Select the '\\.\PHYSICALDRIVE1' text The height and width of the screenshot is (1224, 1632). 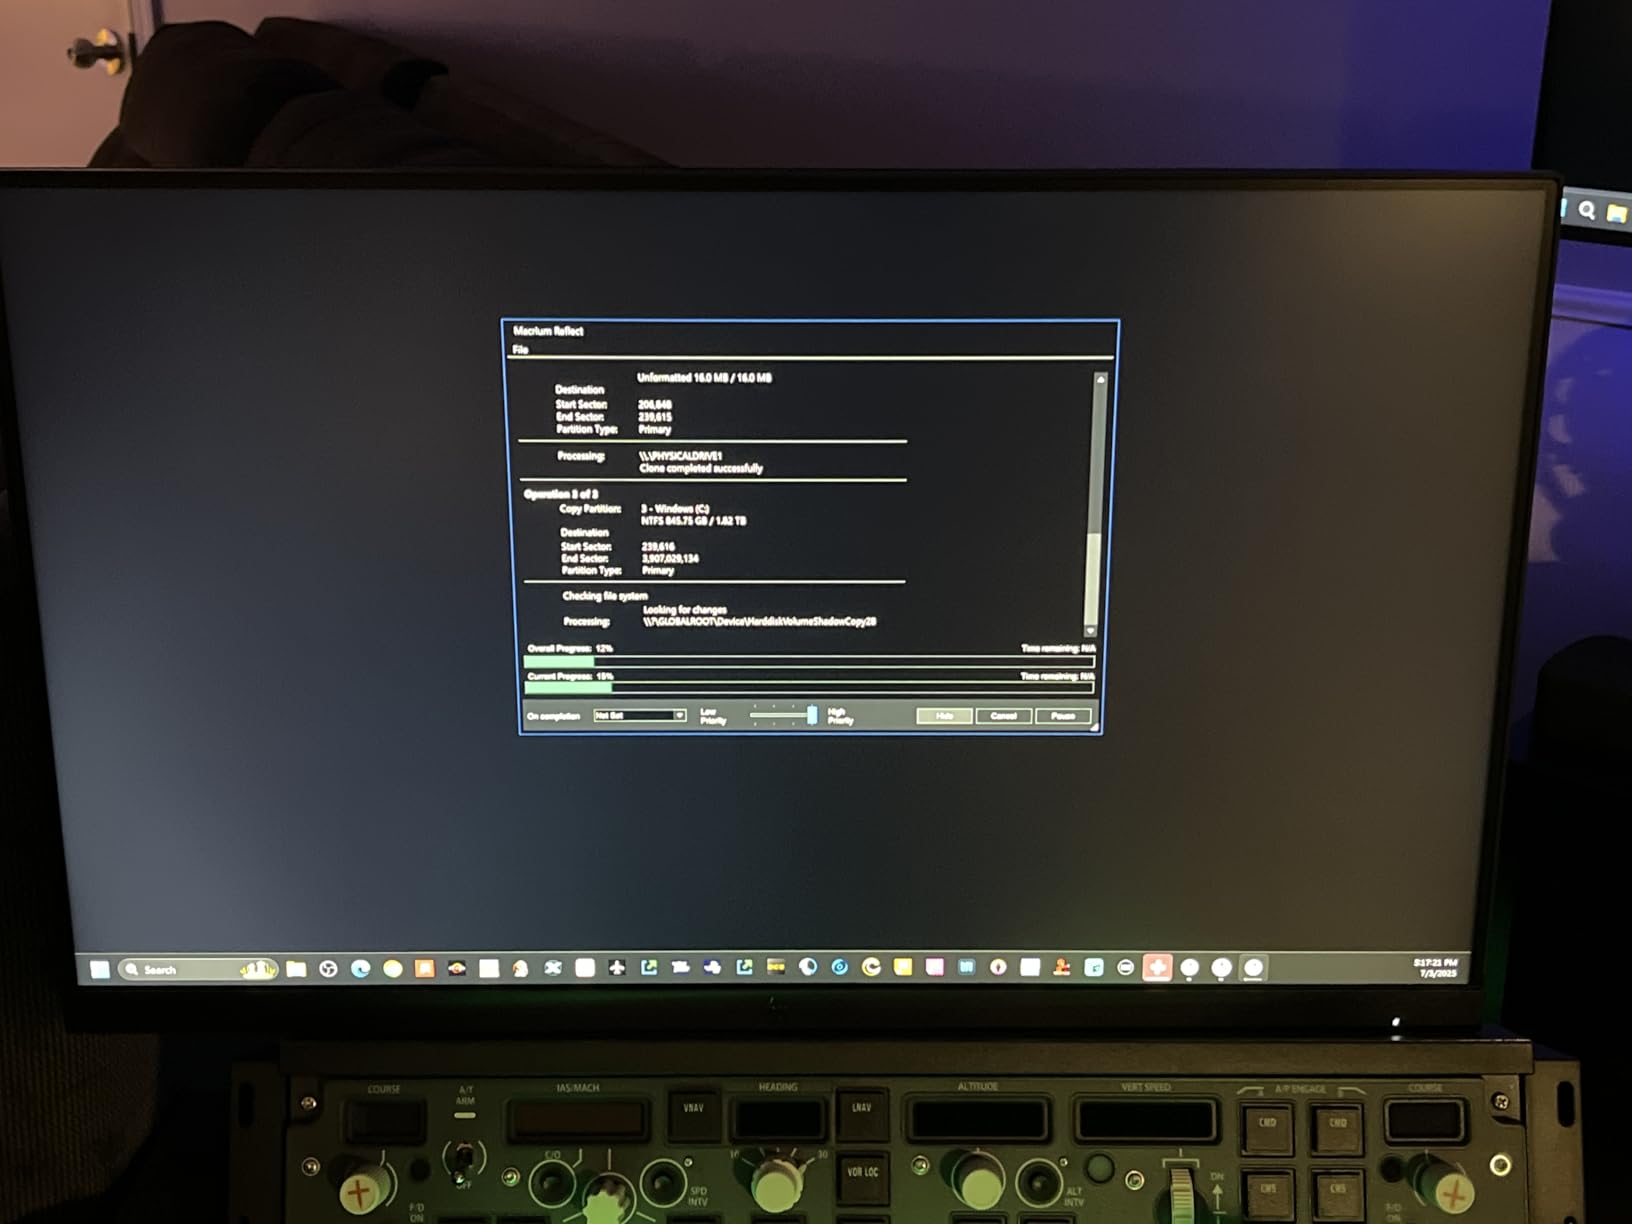click(680, 456)
